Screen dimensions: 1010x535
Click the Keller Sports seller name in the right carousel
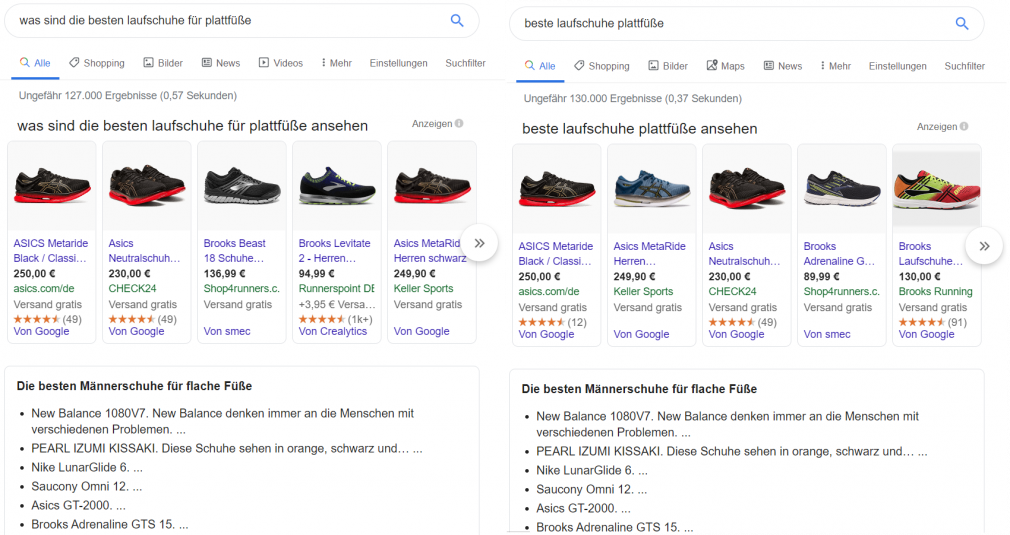click(643, 292)
